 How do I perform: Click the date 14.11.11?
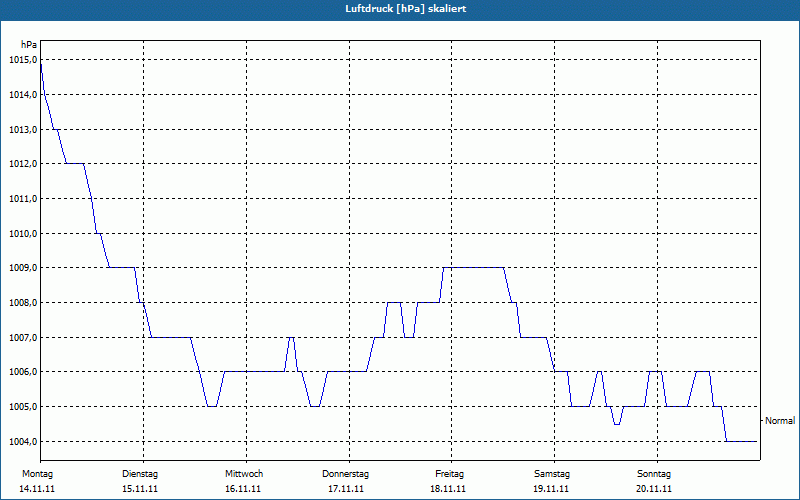click(37, 489)
